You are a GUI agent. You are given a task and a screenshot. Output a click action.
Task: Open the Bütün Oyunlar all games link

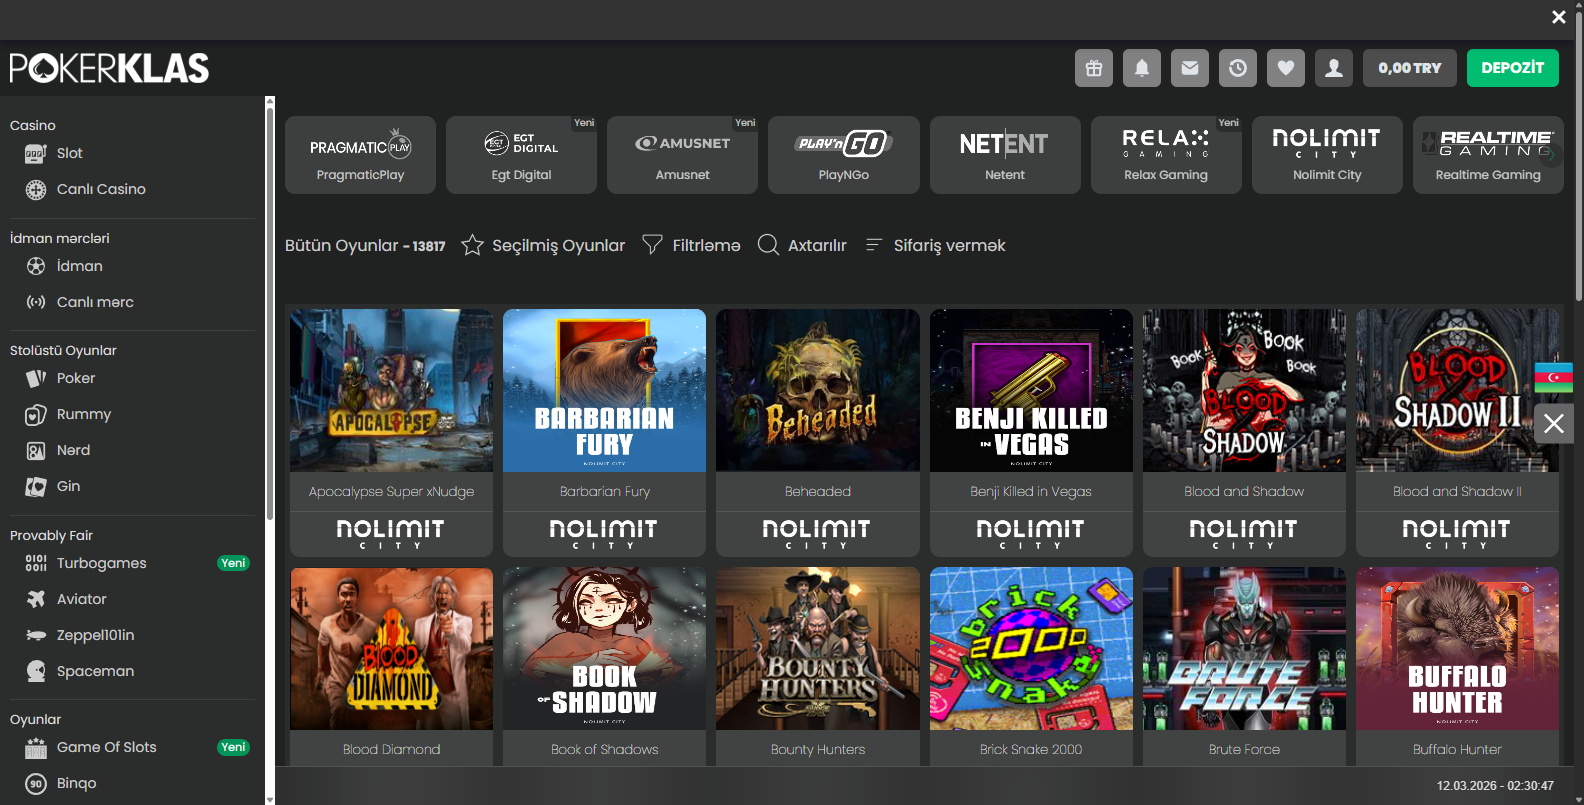click(x=365, y=245)
